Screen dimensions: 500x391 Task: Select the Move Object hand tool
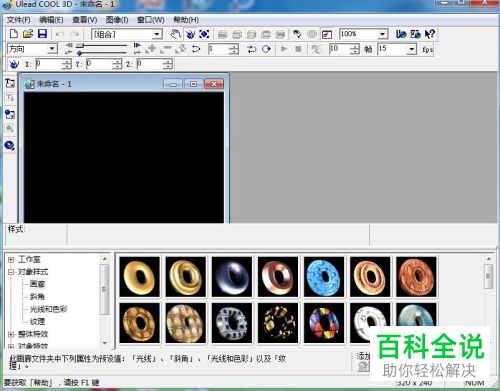(175, 34)
